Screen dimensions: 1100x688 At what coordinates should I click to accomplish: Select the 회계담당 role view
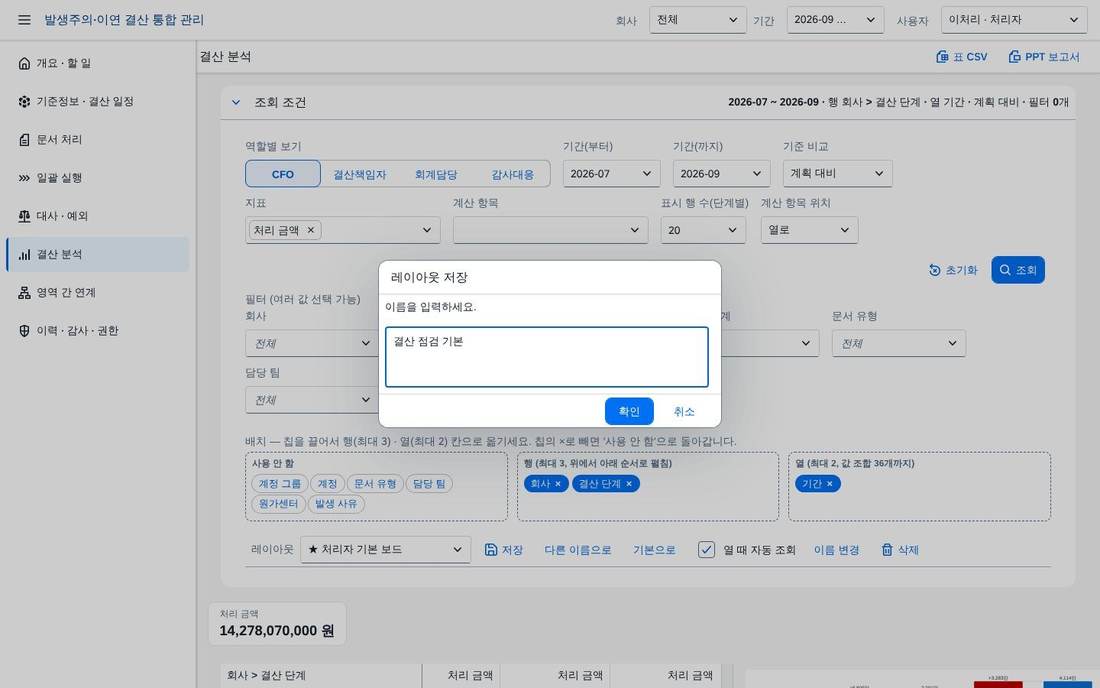[x=436, y=174]
